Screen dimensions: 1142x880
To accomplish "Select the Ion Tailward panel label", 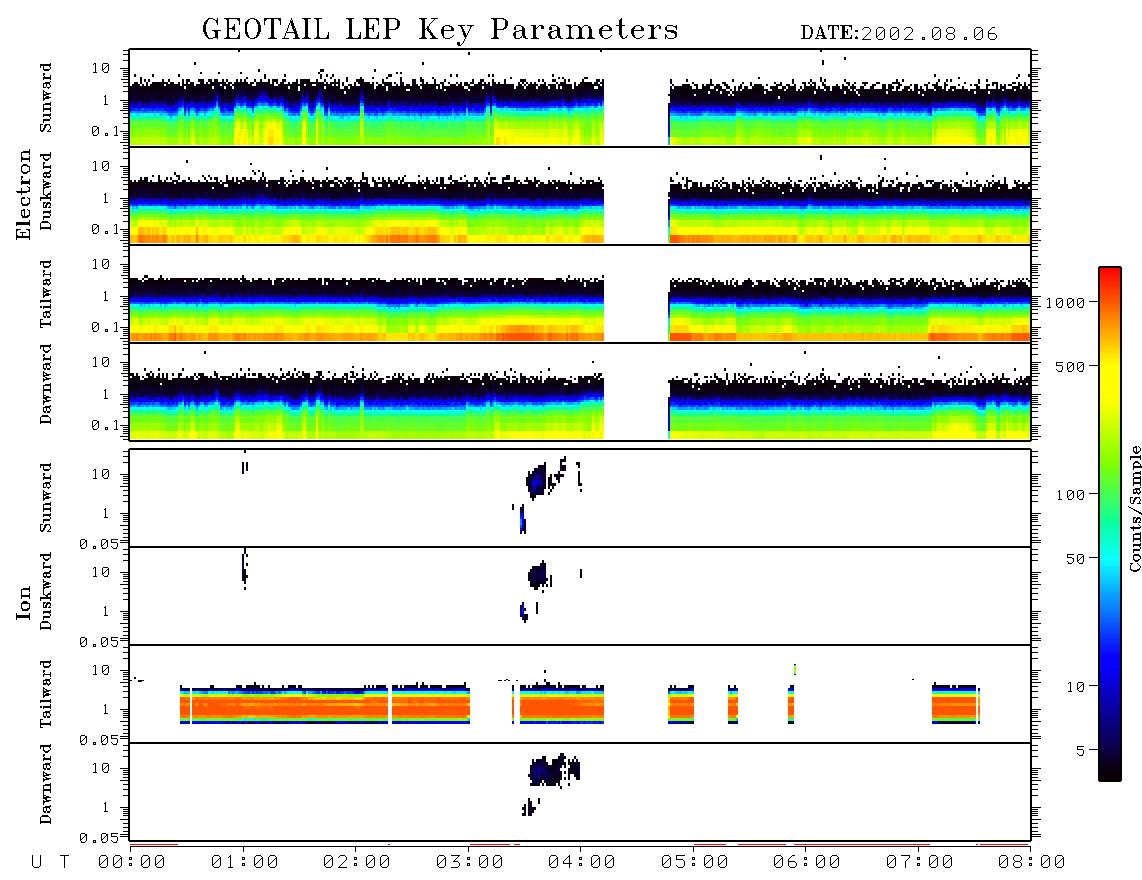I will pyautogui.click(x=45, y=694).
